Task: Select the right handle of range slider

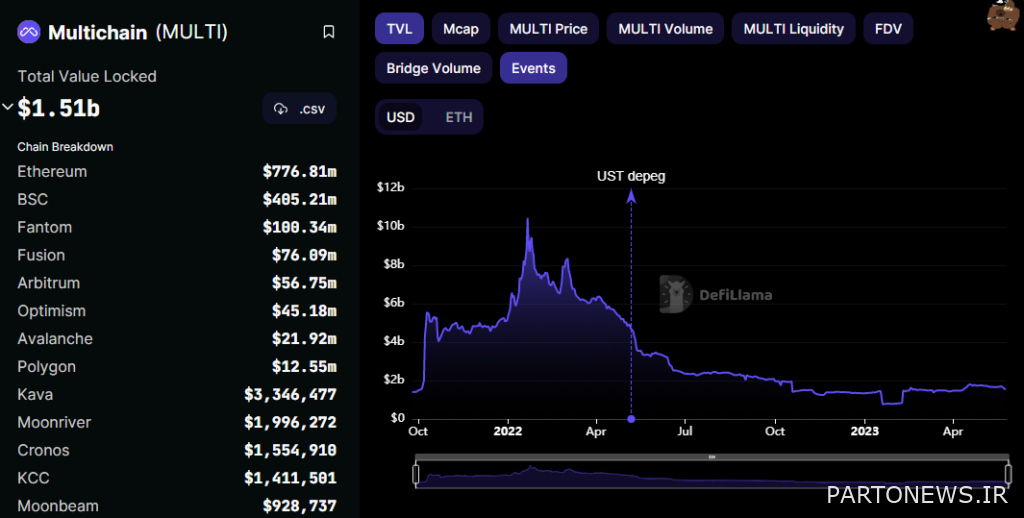Action: coord(1006,474)
